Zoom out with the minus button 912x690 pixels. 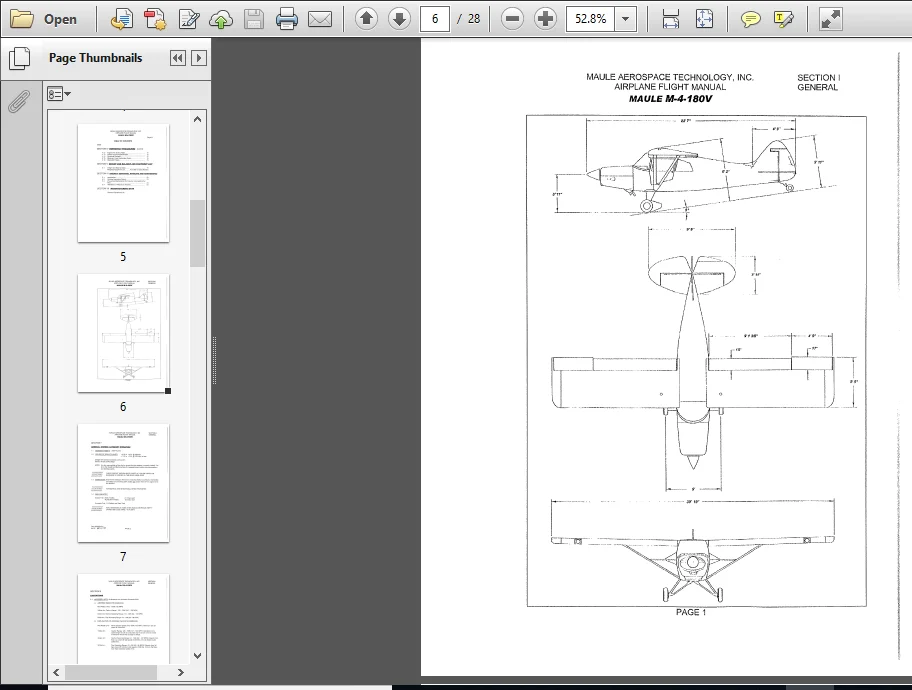[x=512, y=19]
